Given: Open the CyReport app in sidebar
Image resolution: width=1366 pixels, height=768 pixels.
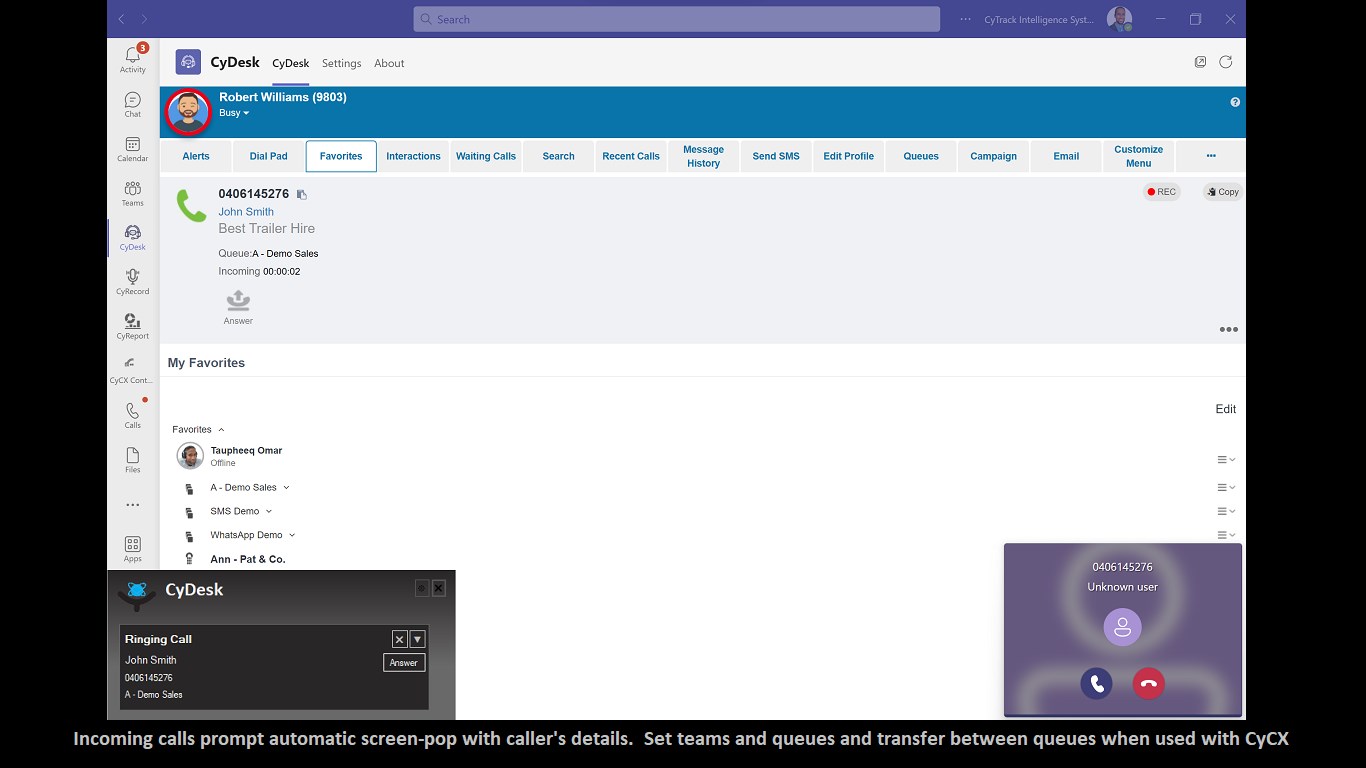Looking at the screenshot, I should pyautogui.click(x=133, y=326).
